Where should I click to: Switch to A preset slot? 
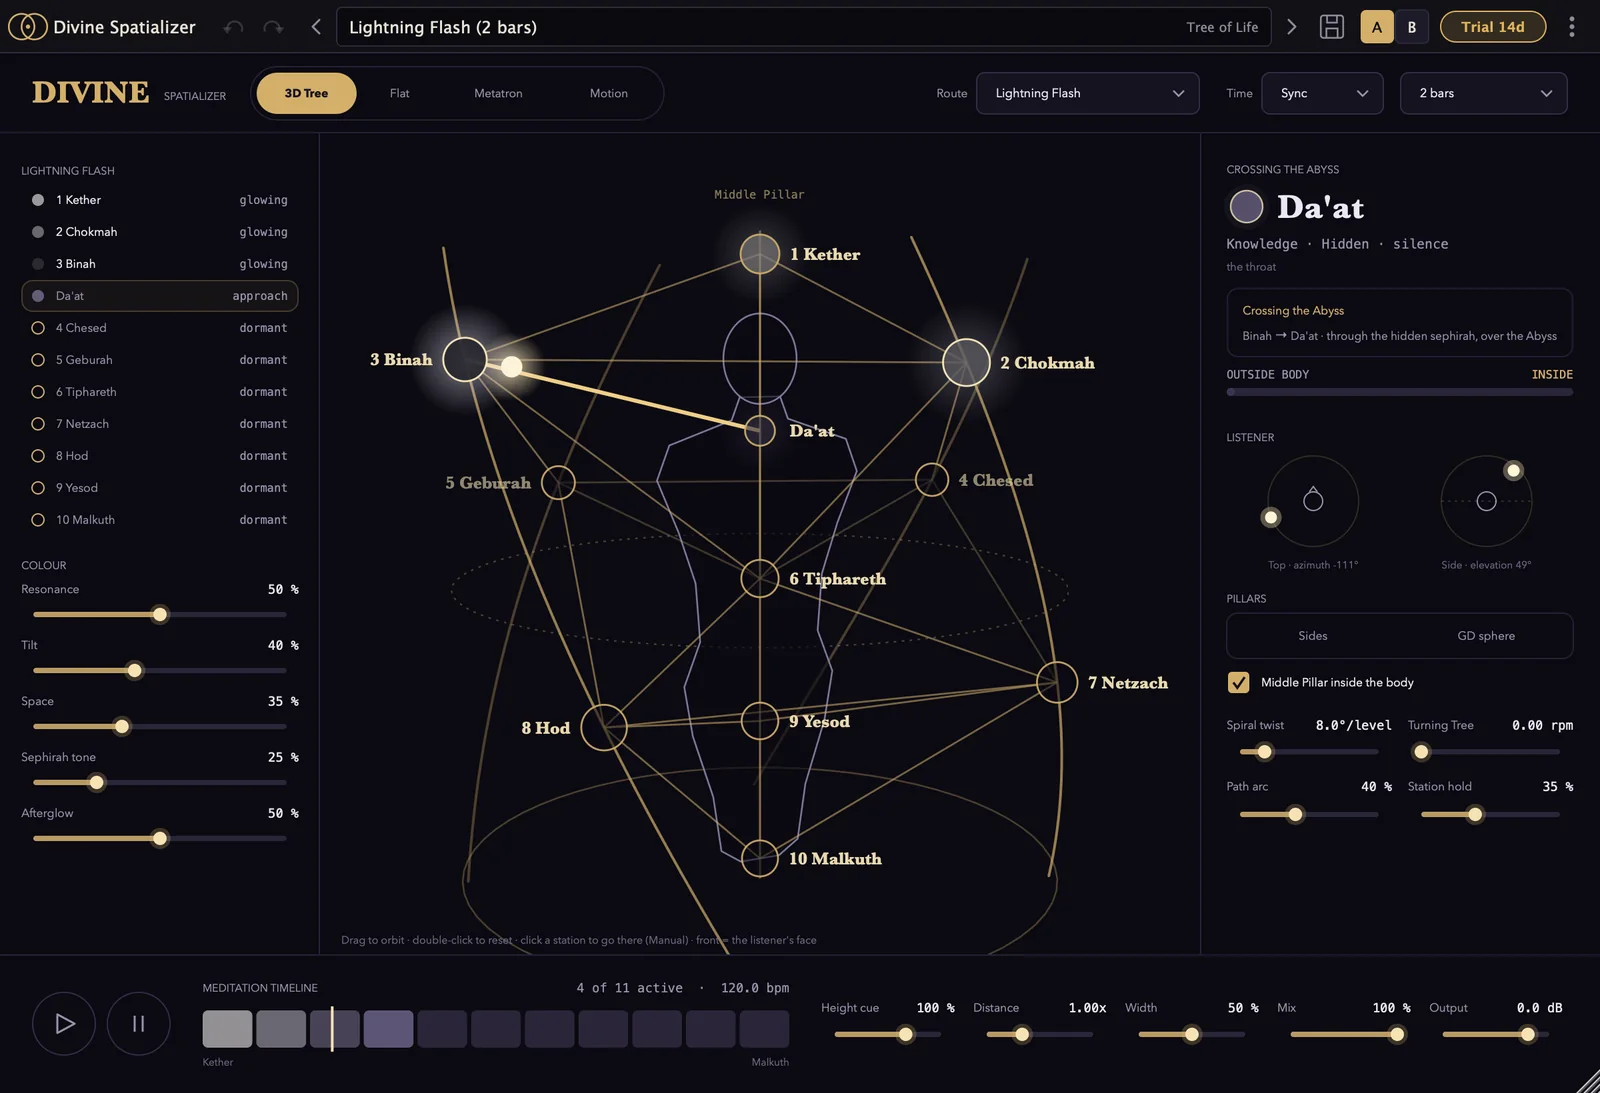(1377, 27)
